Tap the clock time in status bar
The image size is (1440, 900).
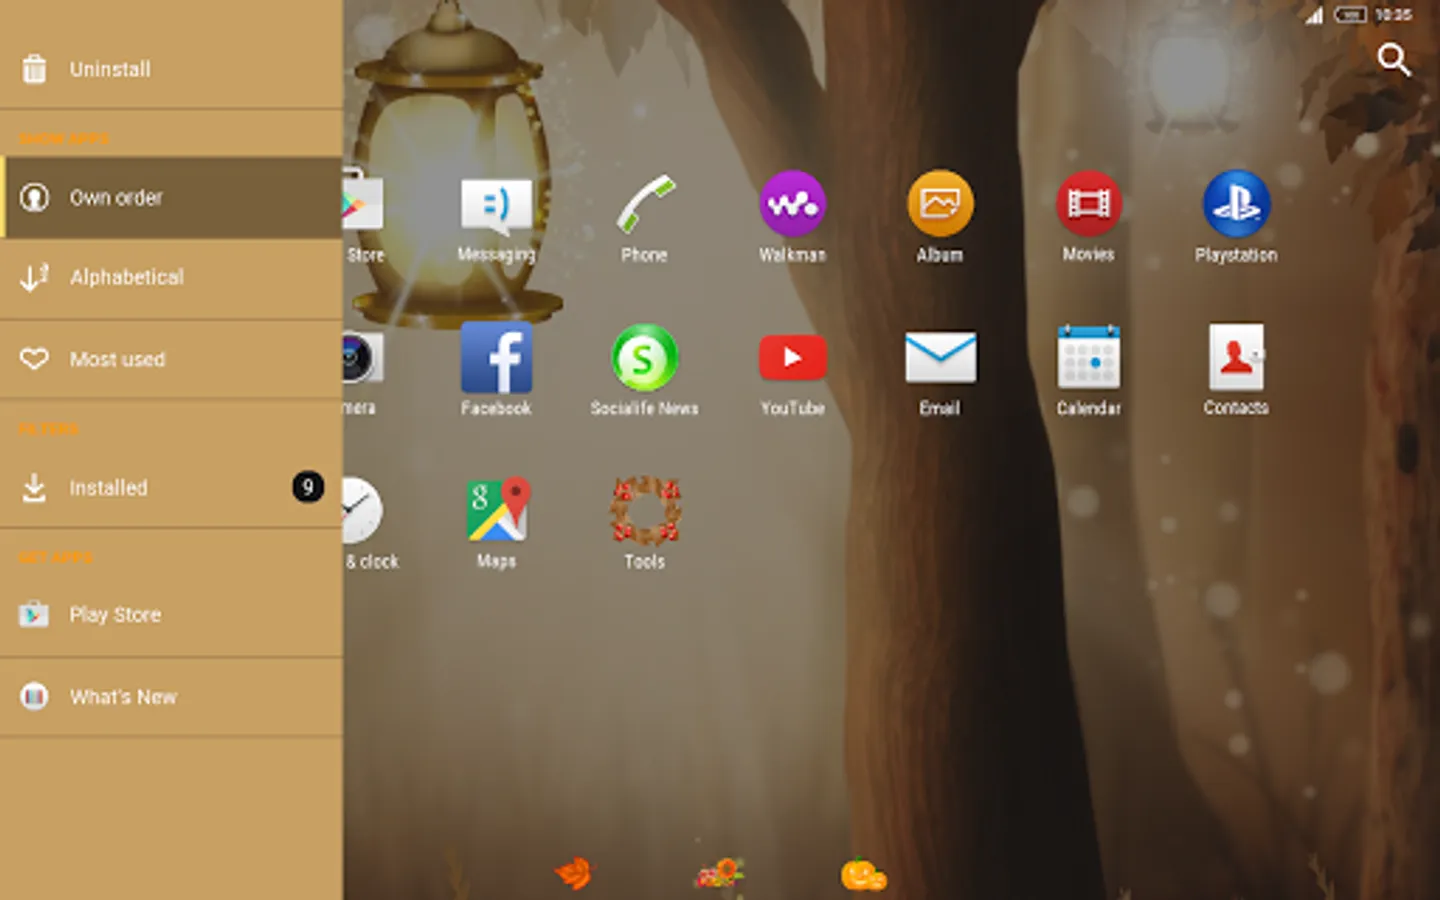[x=1393, y=15]
